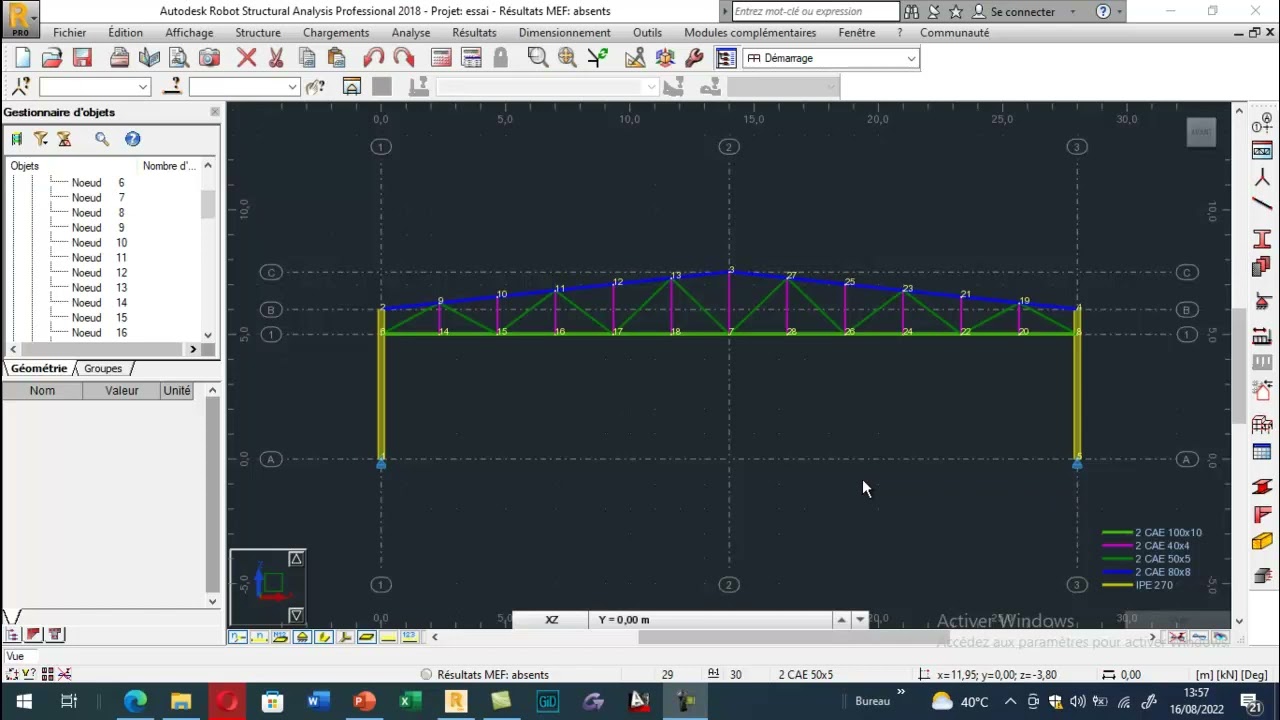Create a new project with the blank page icon
This screenshot has height=720, width=1280.
(22, 58)
